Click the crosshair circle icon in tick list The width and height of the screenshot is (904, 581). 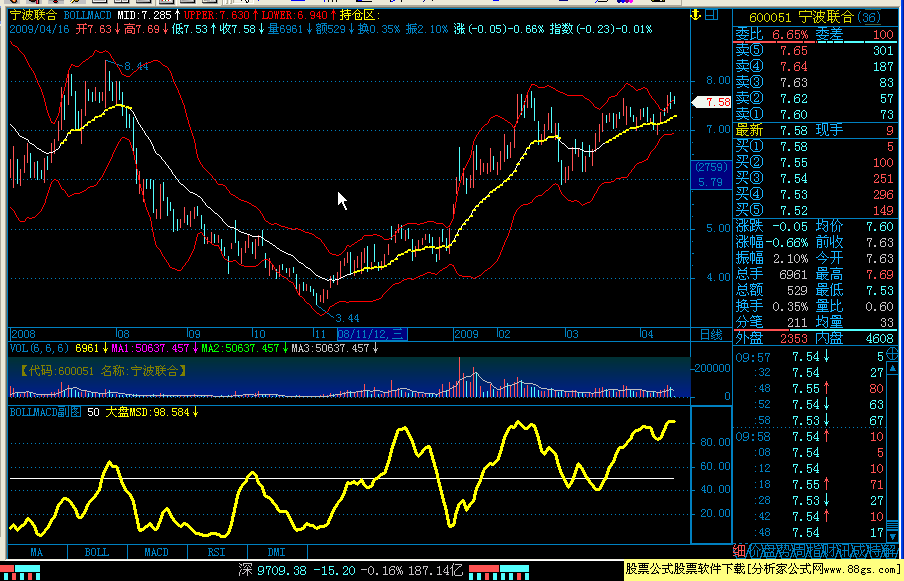pos(892,353)
